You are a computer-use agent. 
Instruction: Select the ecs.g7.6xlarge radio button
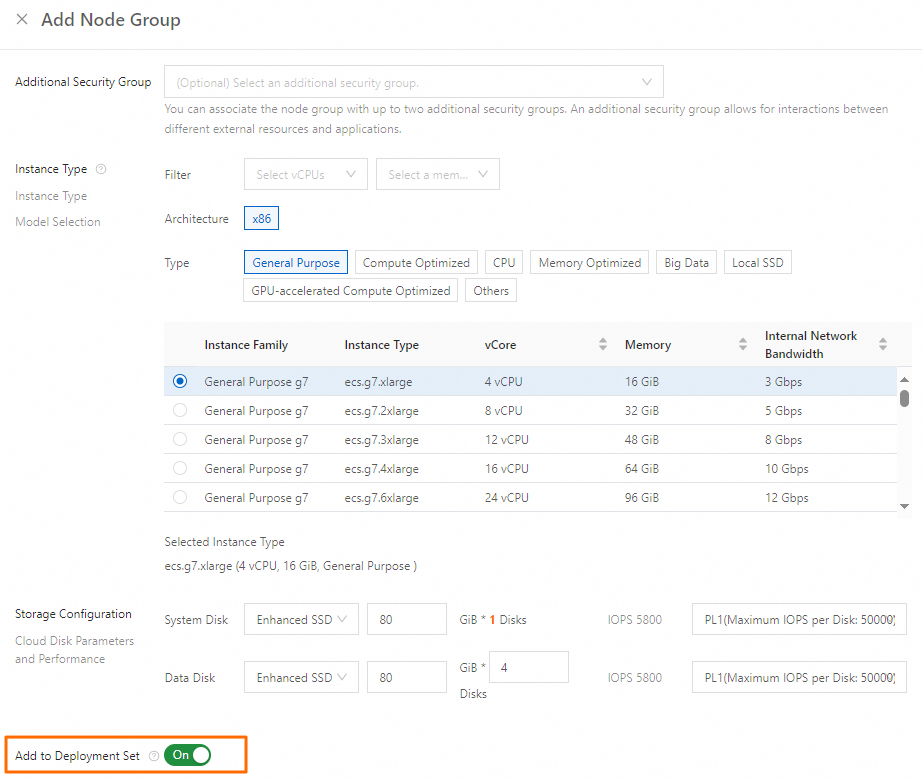[x=180, y=497]
